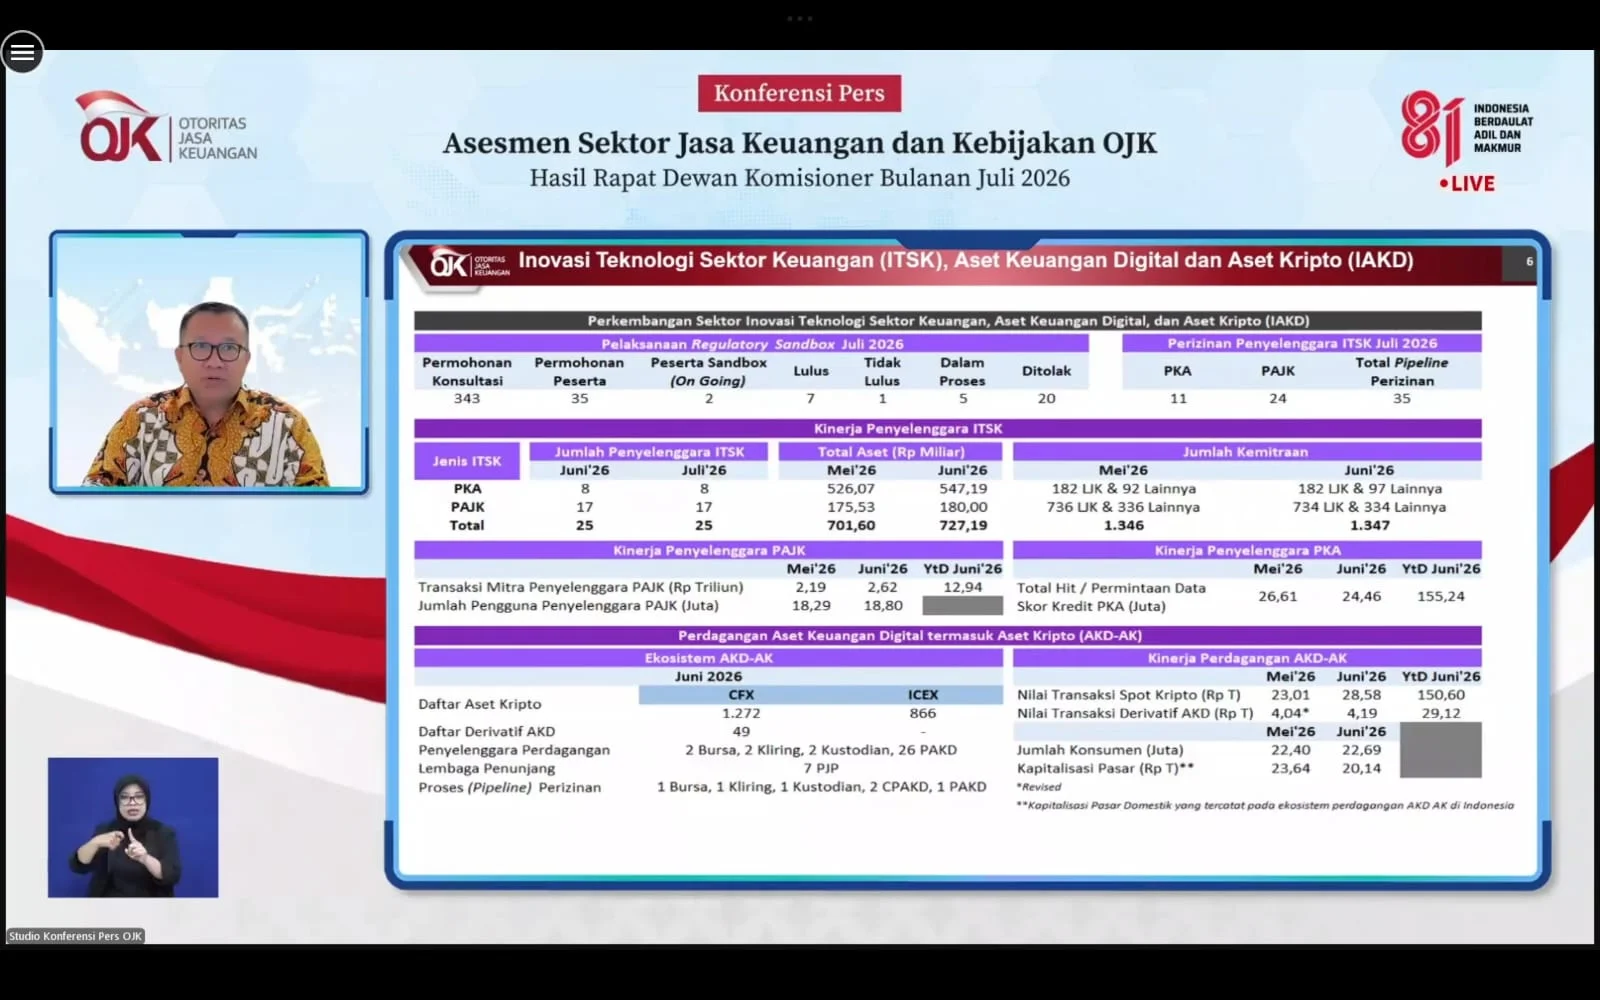Screen dimensions: 1600x1000
Task: Click the "182 LJK & 92 Lainnya" cell
Action: pos(1124,489)
